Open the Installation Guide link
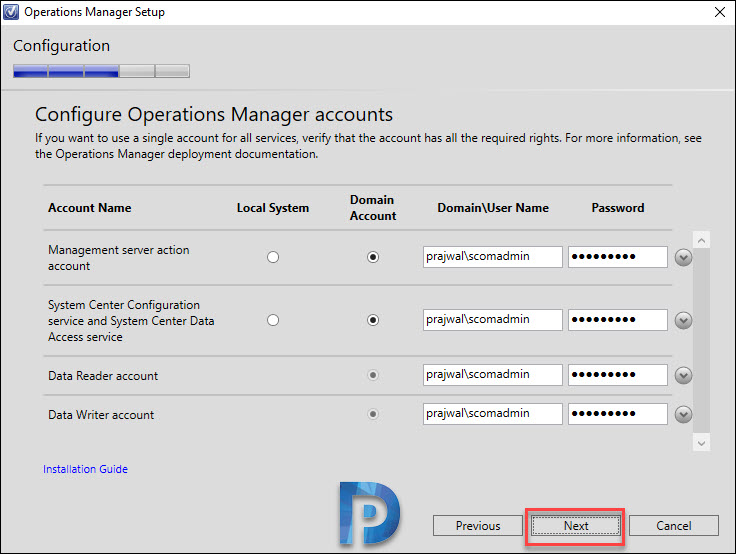736x554 pixels. tap(85, 469)
